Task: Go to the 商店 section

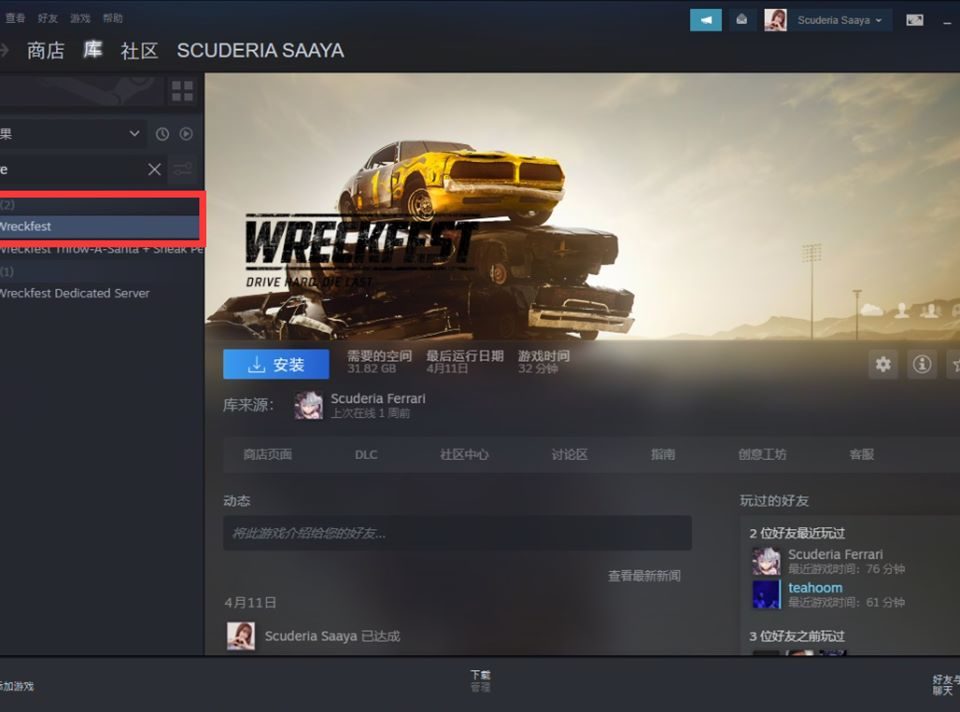Action: pos(45,50)
